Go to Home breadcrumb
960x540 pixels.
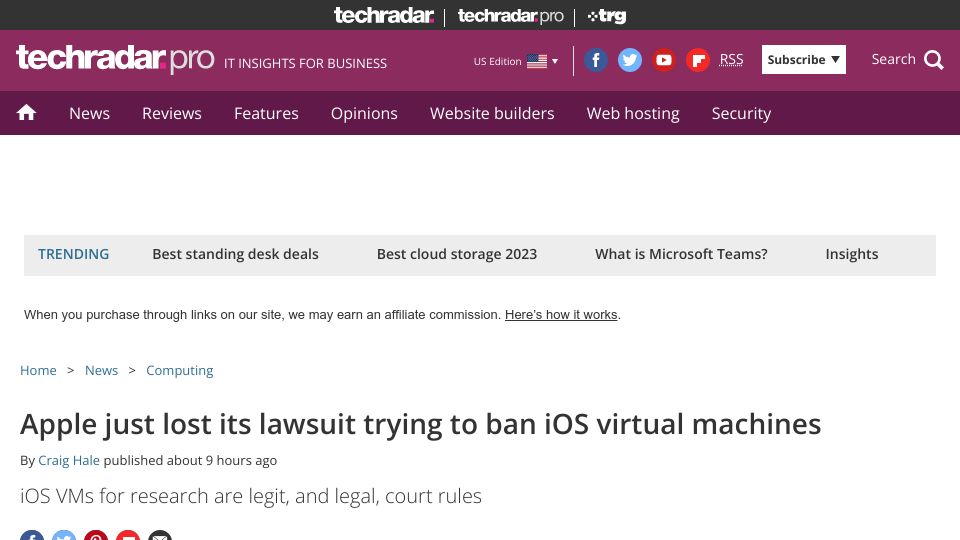[x=38, y=370]
